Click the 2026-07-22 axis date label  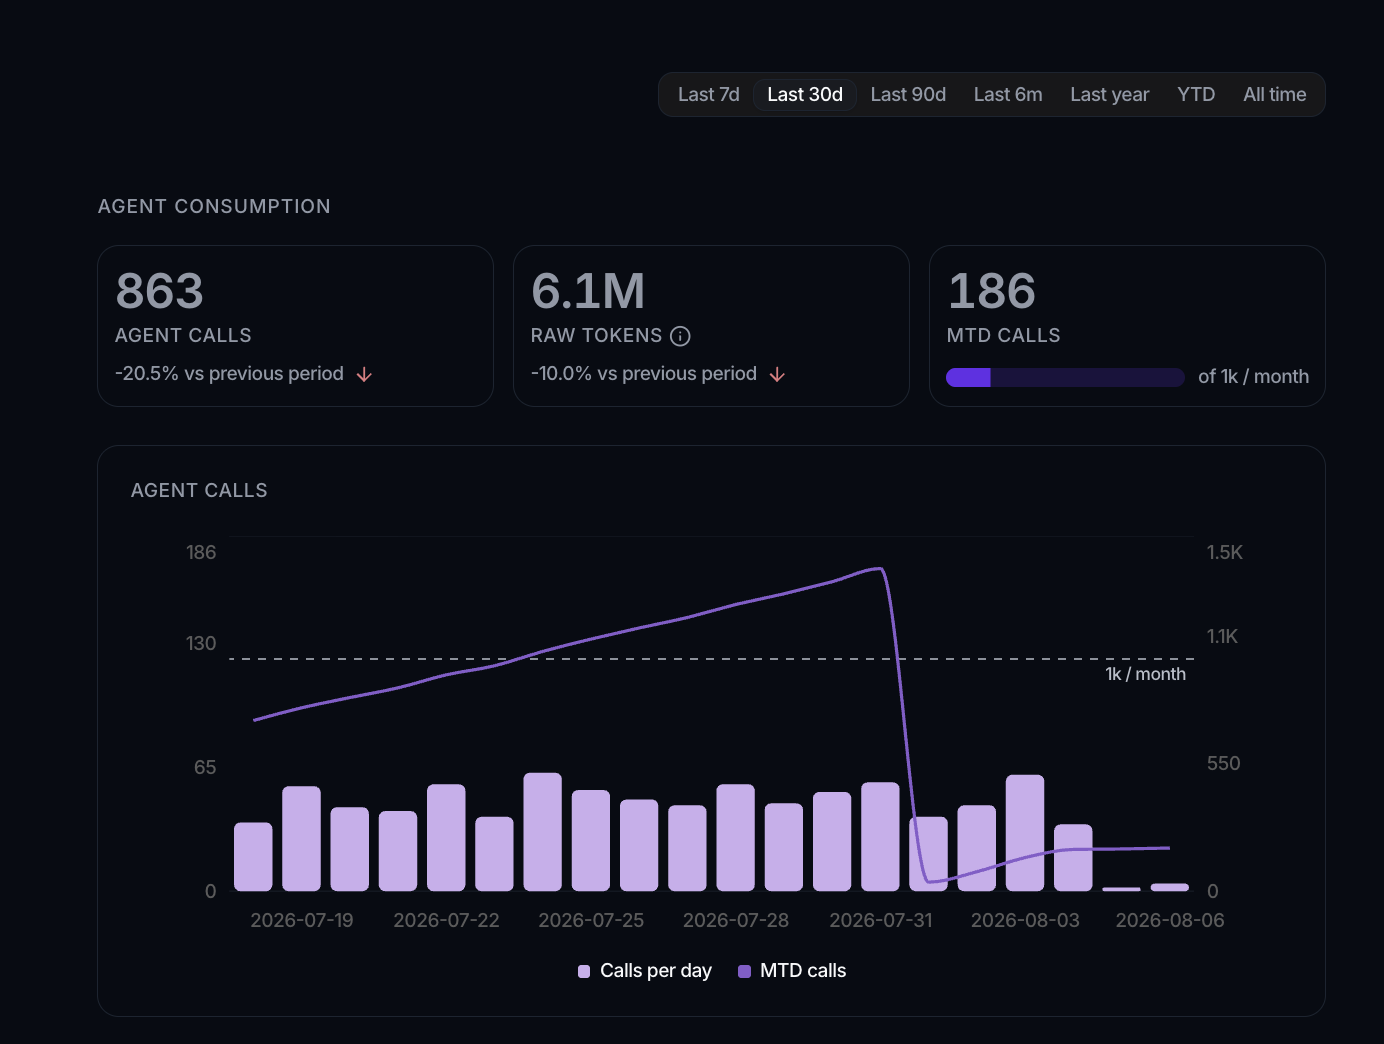click(446, 920)
